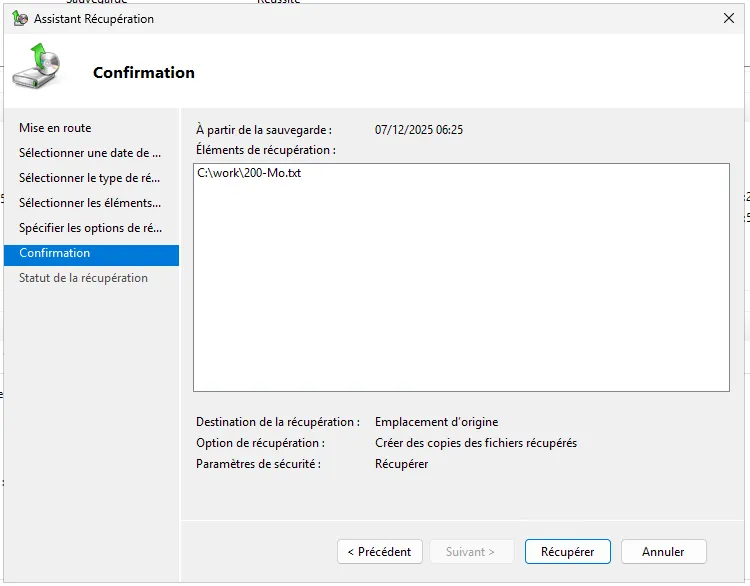750x586 pixels.
Task: Start the restore with the Récupérer button
Action: [567, 552]
